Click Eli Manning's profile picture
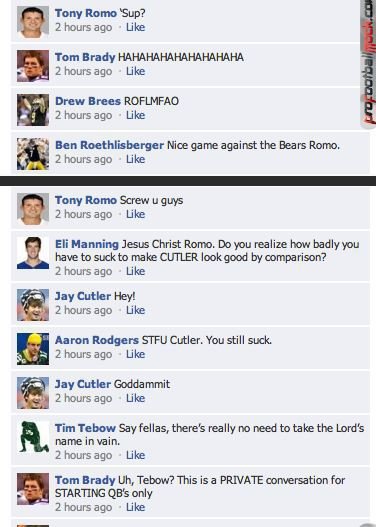This screenshot has height=527, width=376. [x=33, y=253]
